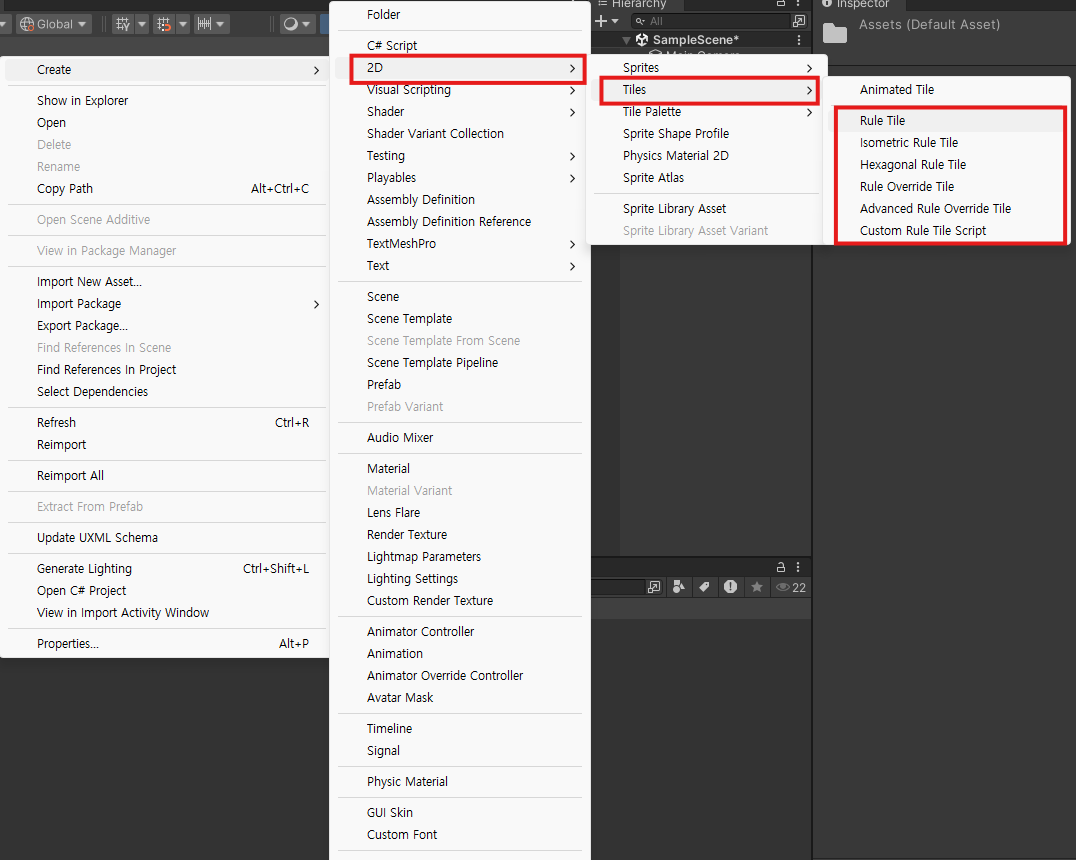Viewport: 1076px width, 860px height.
Task: Open Project panel three-dot menu
Action: pos(798,568)
